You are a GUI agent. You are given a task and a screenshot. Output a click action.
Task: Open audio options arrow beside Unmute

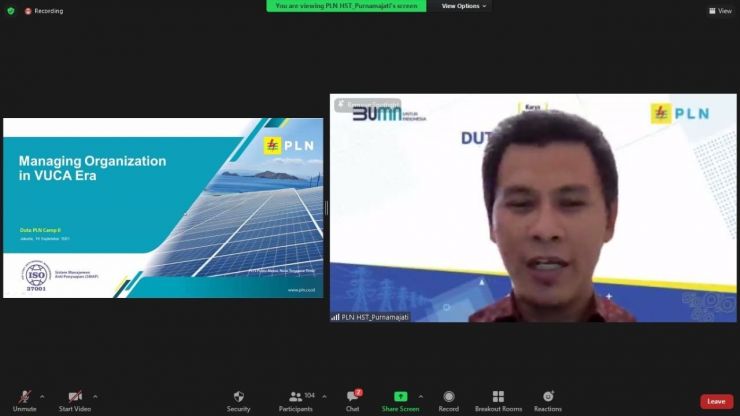42,397
